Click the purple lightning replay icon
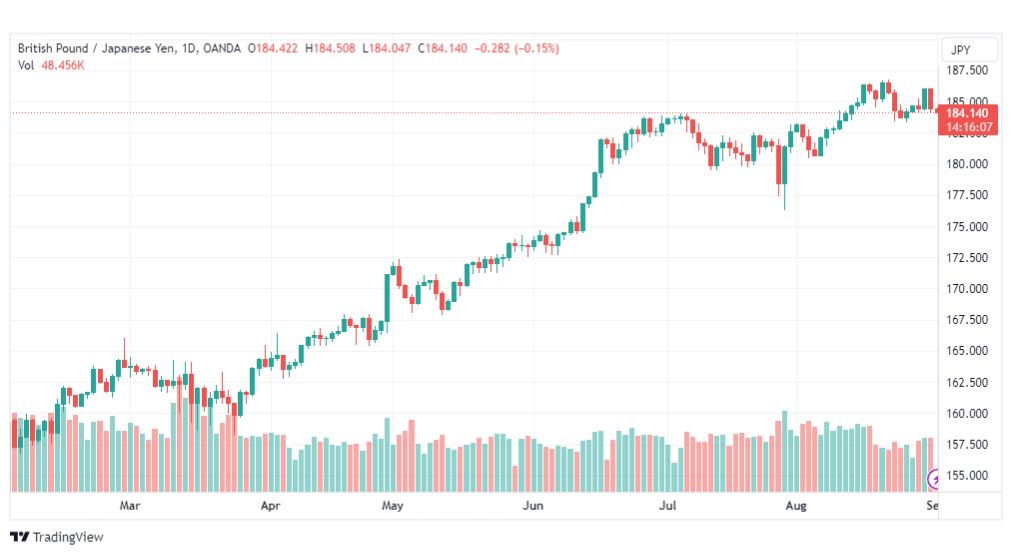 (x=933, y=479)
